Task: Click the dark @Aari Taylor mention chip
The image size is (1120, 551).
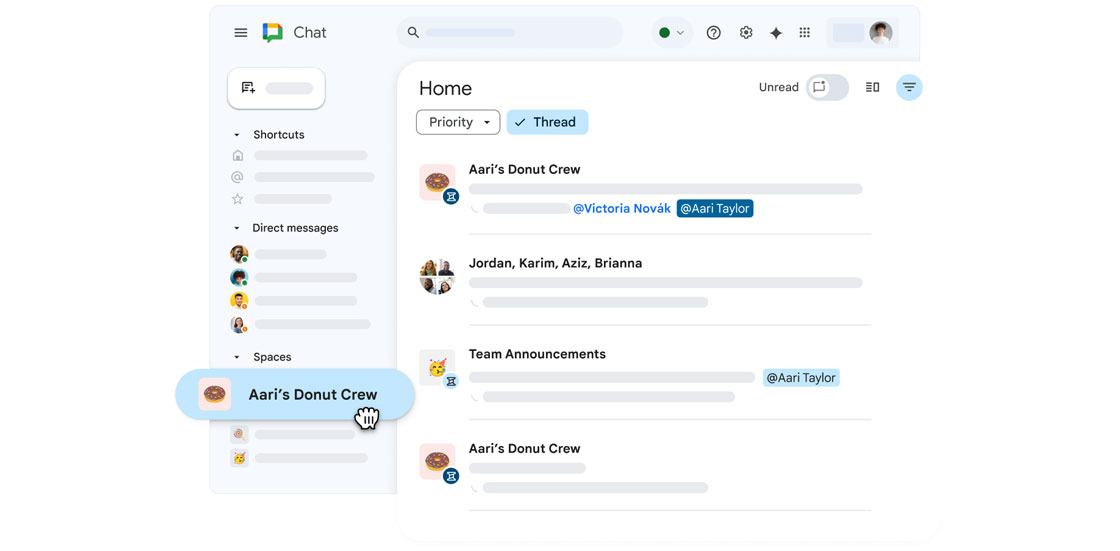Action: point(715,209)
